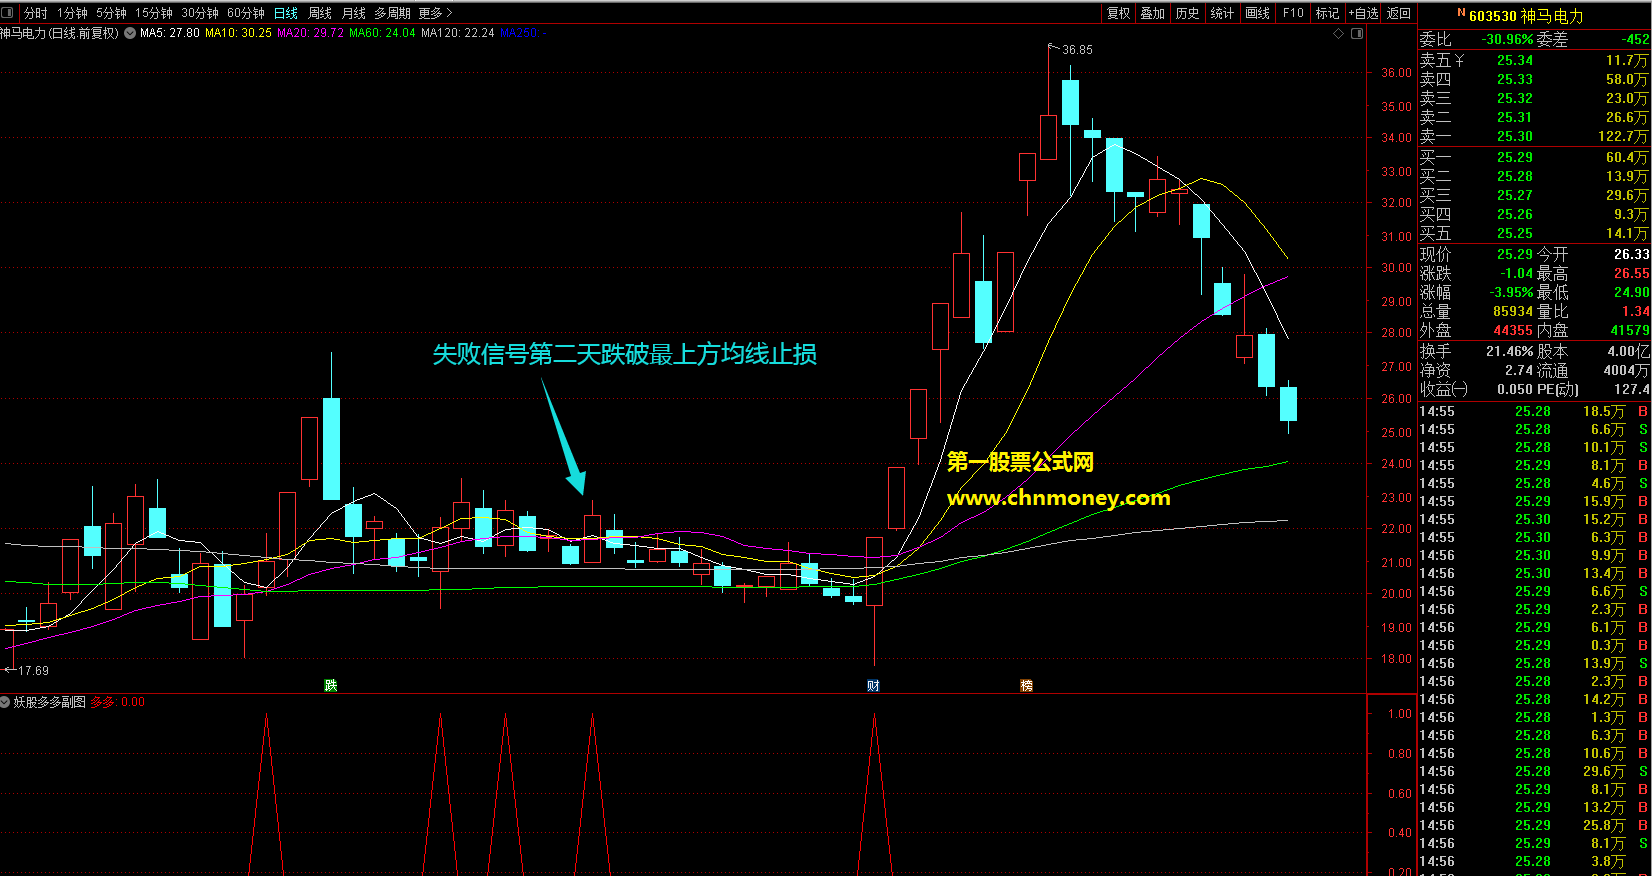Click the 最高 26.55 value
Screen dimensions: 1652x876
tap(1631, 273)
